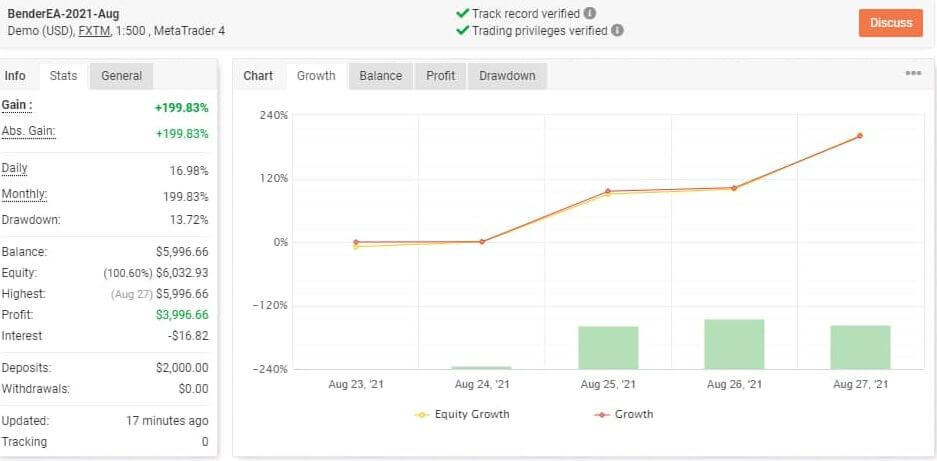The width and height of the screenshot is (937, 461).
Task: Toggle Equity Growth series in legend
Action: [471, 414]
